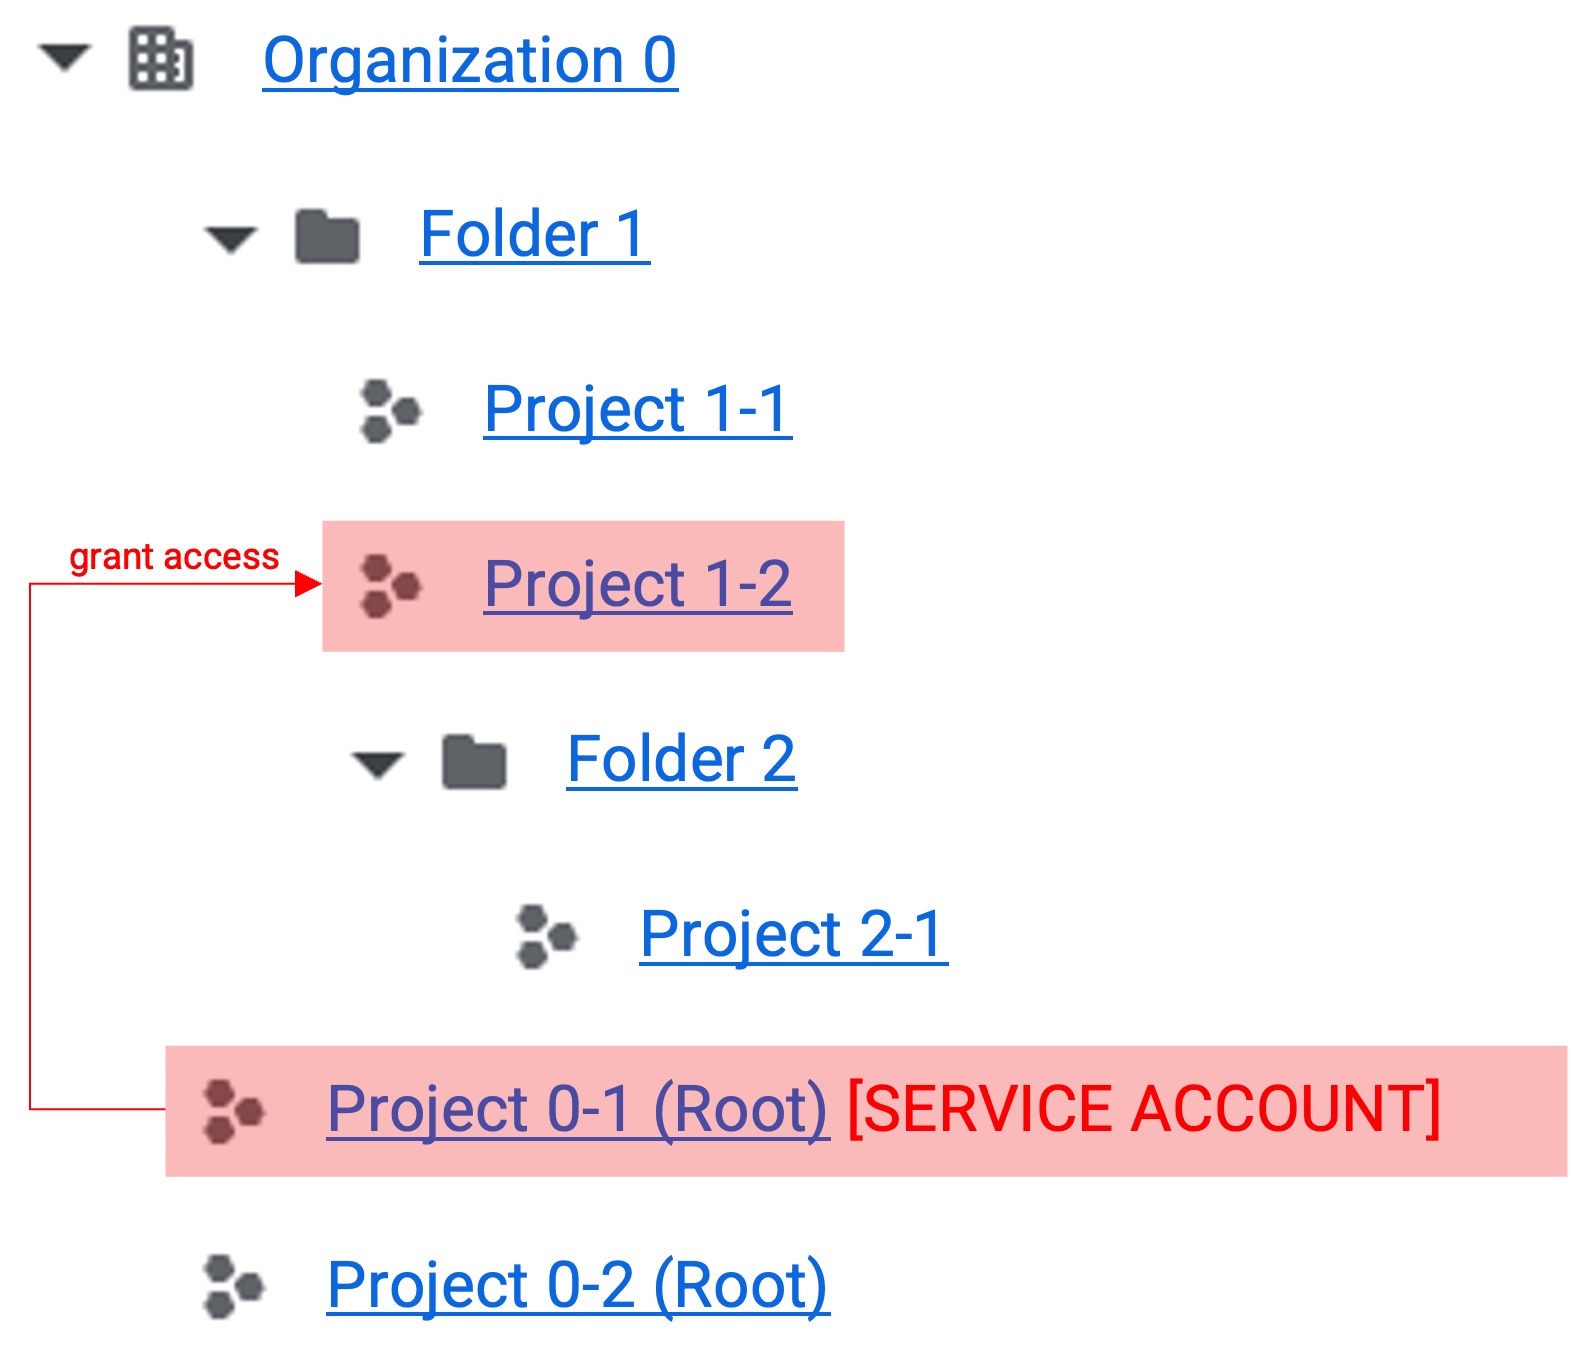Collapse the Organization 0 tree node
Image resolution: width=1572 pixels, height=1365 pixels.
click(65, 57)
